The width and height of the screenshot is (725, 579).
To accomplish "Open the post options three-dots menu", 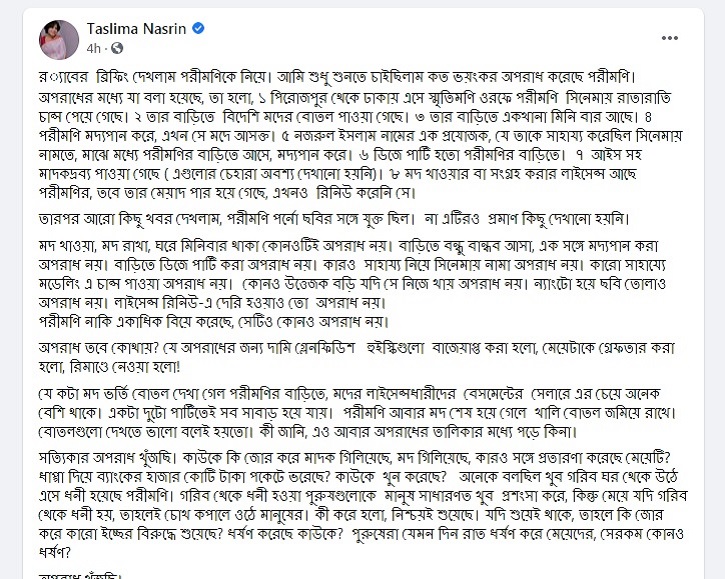I will coord(670,38).
